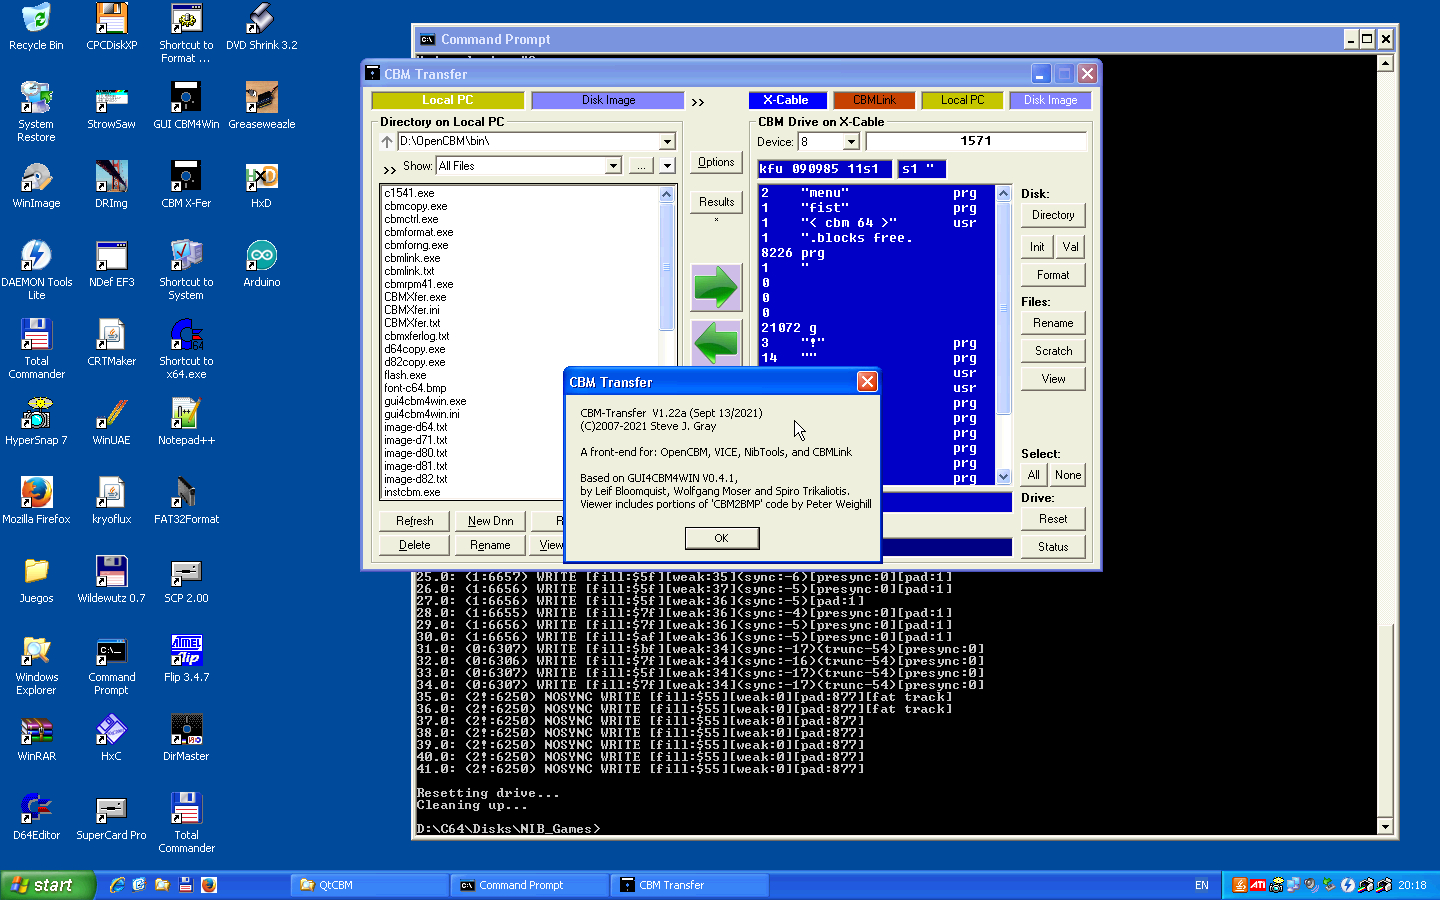Switch to Local PC source tab
The width and height of the screenshot is (1440, 900).
coord(447,100)
